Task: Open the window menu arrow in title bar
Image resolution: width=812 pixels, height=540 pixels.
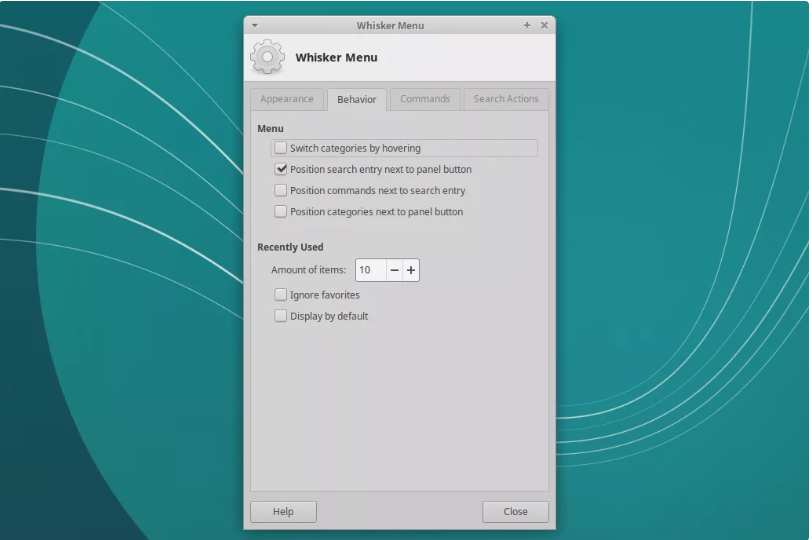Action: tap(255, 25)
